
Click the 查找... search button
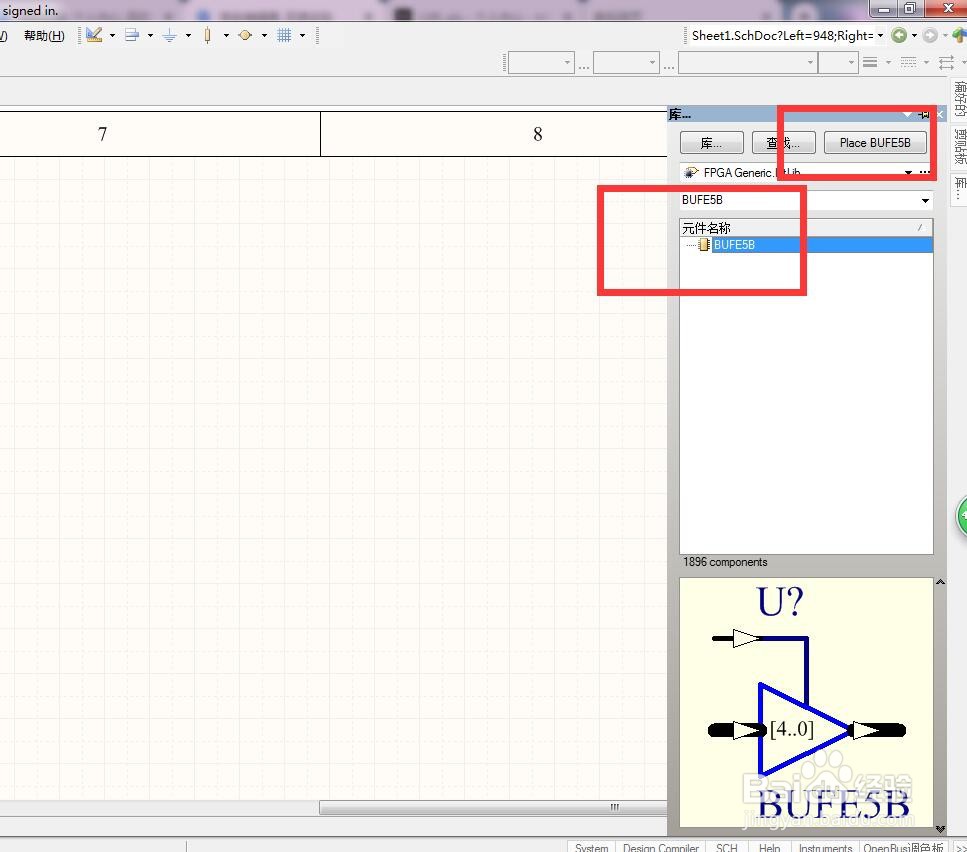[x=783, y=143]
